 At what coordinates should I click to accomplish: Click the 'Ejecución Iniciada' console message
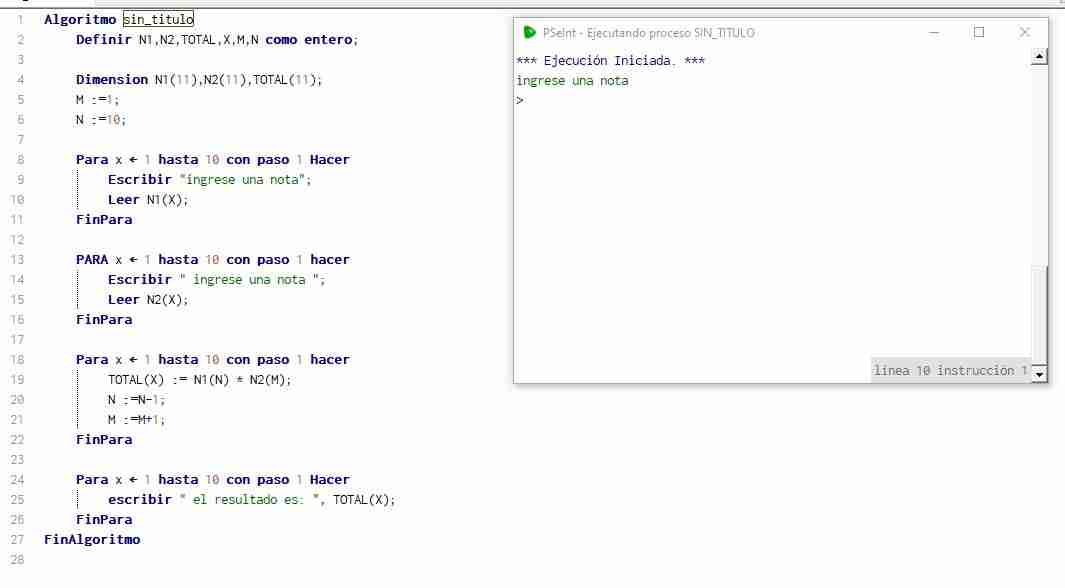610,60
